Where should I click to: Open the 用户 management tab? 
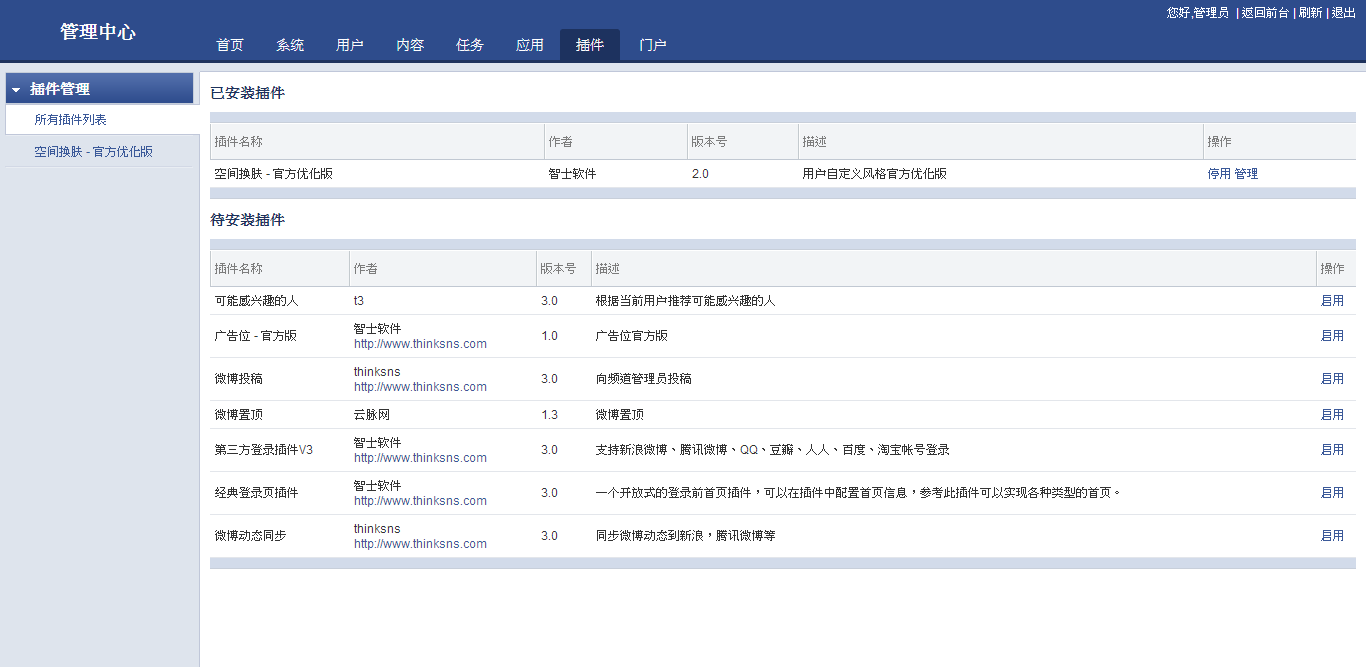350,45
